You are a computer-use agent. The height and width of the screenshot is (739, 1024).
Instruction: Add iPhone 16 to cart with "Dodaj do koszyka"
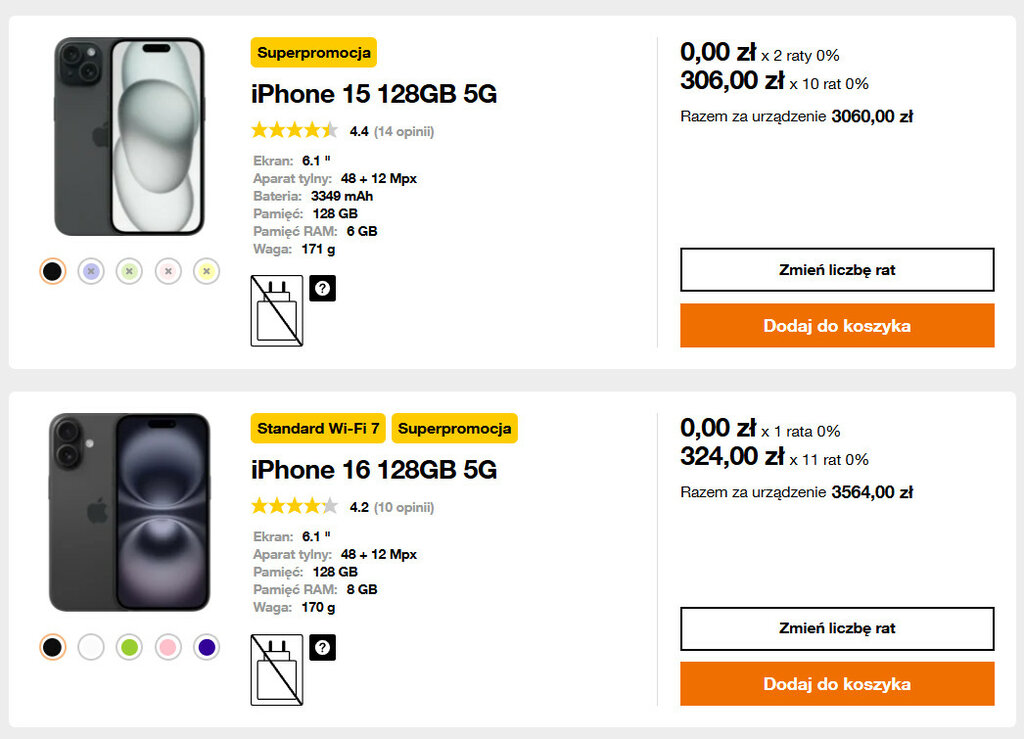click(x=837, y=684)
